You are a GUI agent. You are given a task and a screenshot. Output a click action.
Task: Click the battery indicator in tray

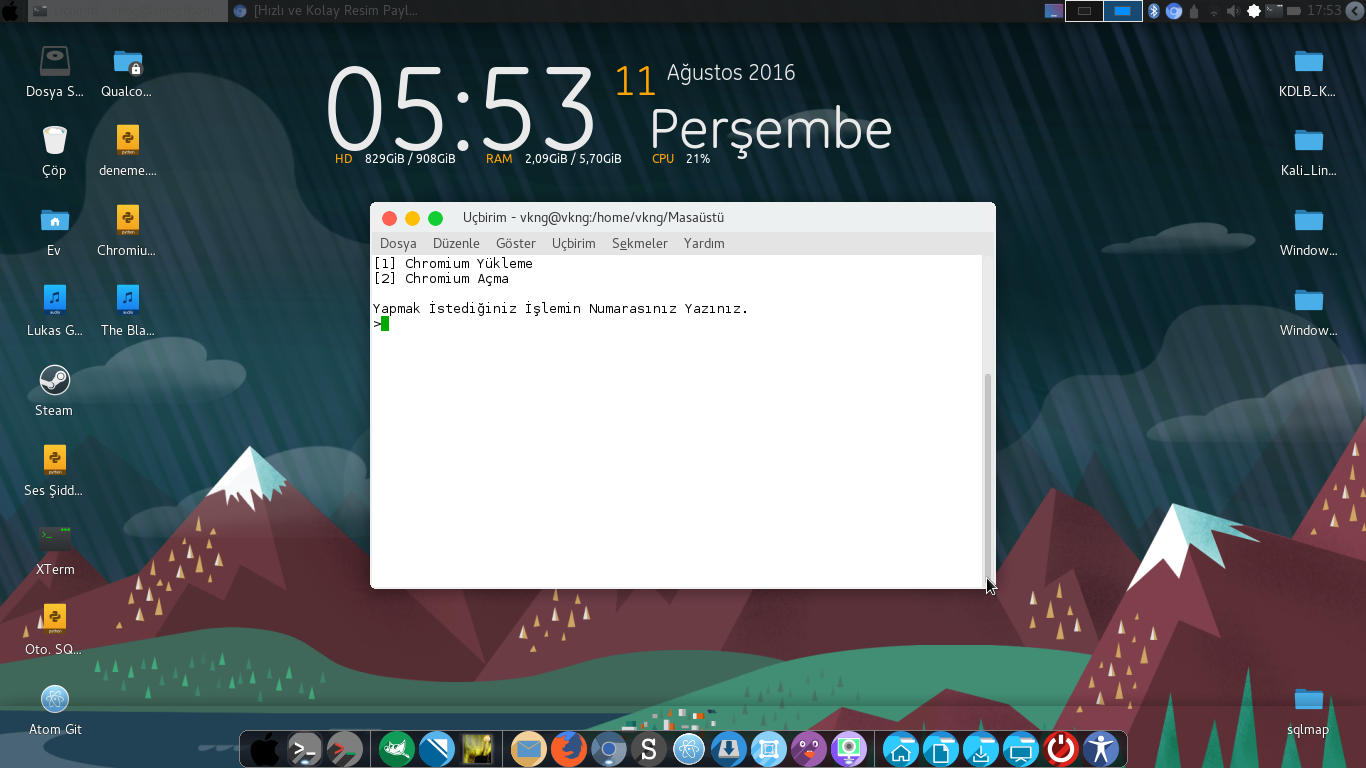click(x=1294, y=11)
